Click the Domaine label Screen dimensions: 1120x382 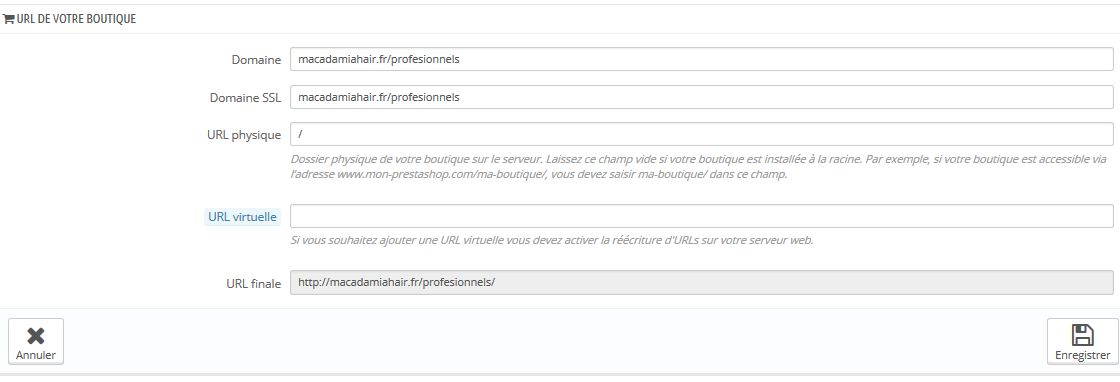click(x=256, y=60)
